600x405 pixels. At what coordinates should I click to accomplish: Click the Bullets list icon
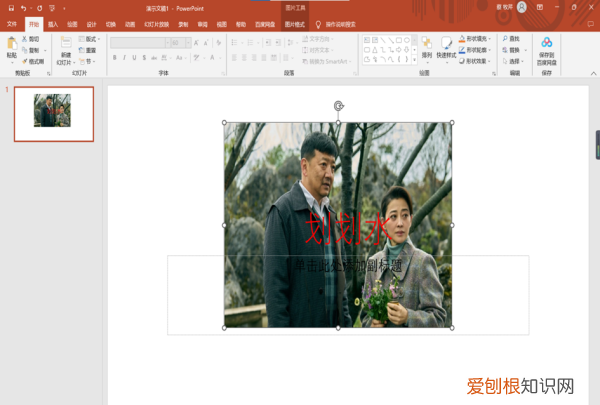click(x=234, y=42)
